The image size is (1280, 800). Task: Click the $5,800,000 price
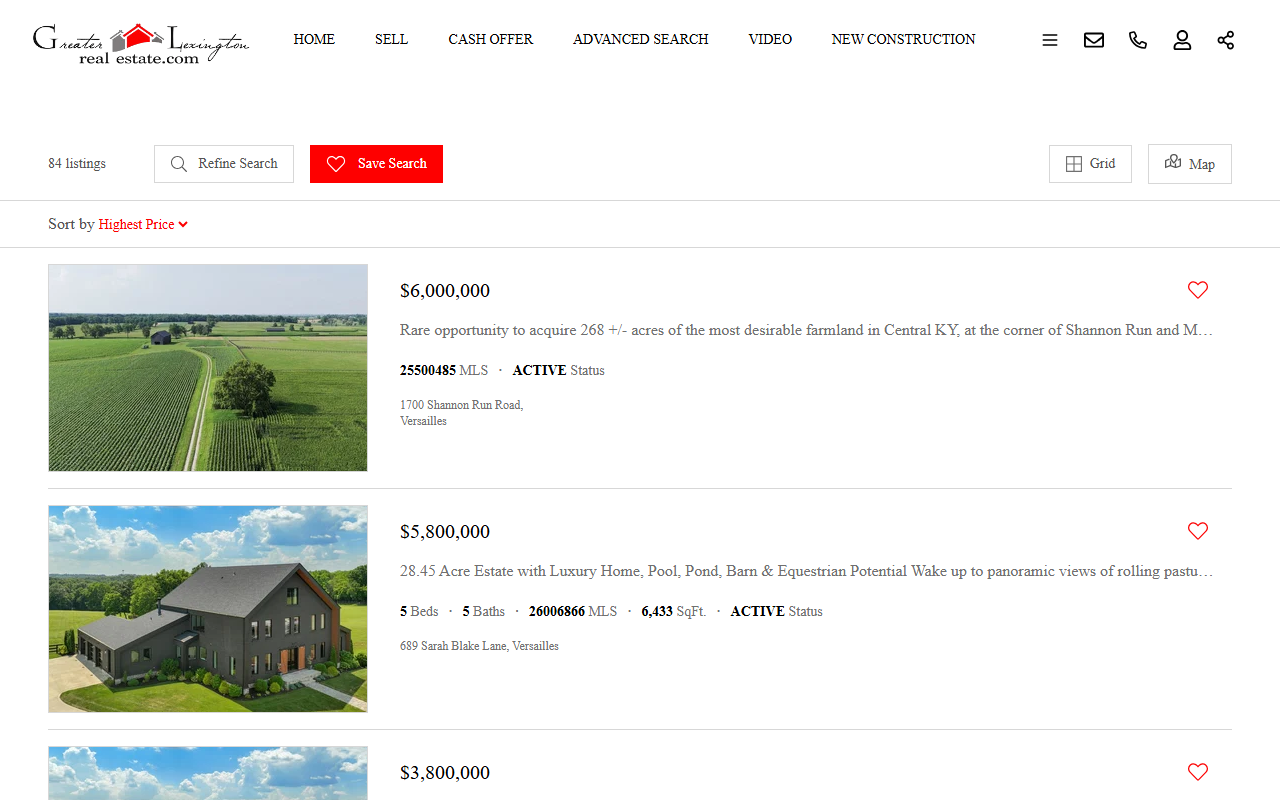445,532
